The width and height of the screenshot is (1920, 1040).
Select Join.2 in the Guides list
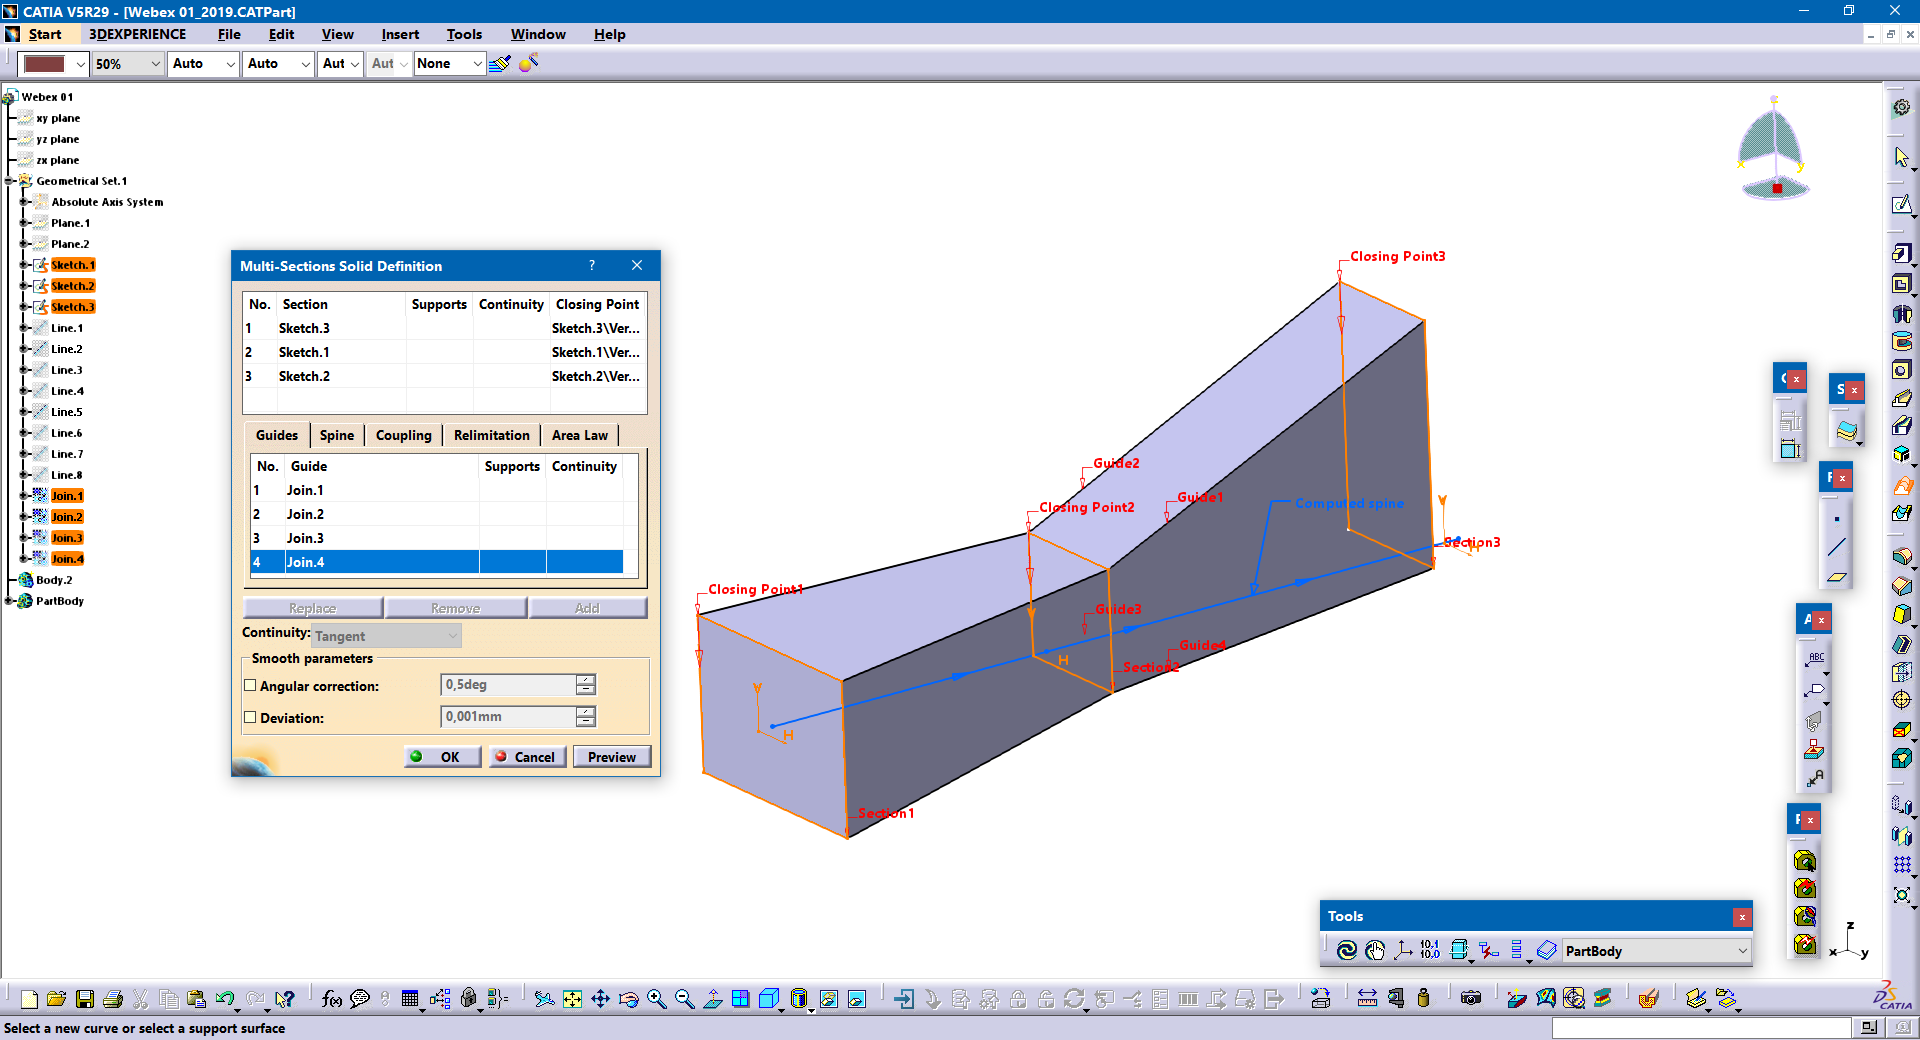[x=305, y=514]
